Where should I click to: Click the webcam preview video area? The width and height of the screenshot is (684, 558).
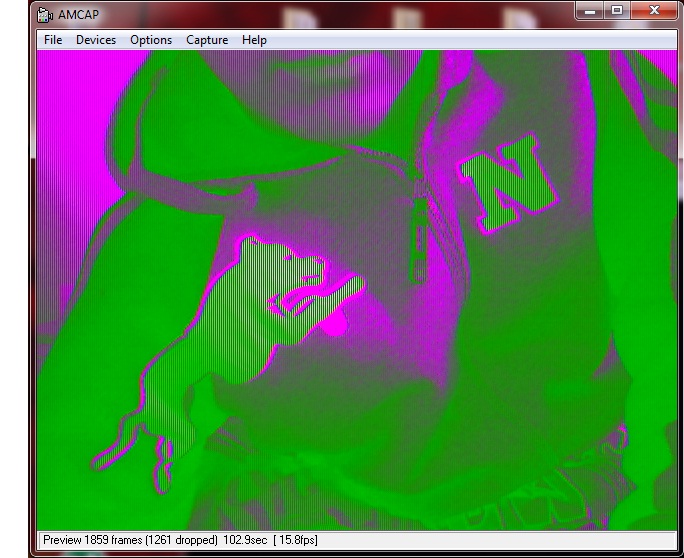[357, 290]
